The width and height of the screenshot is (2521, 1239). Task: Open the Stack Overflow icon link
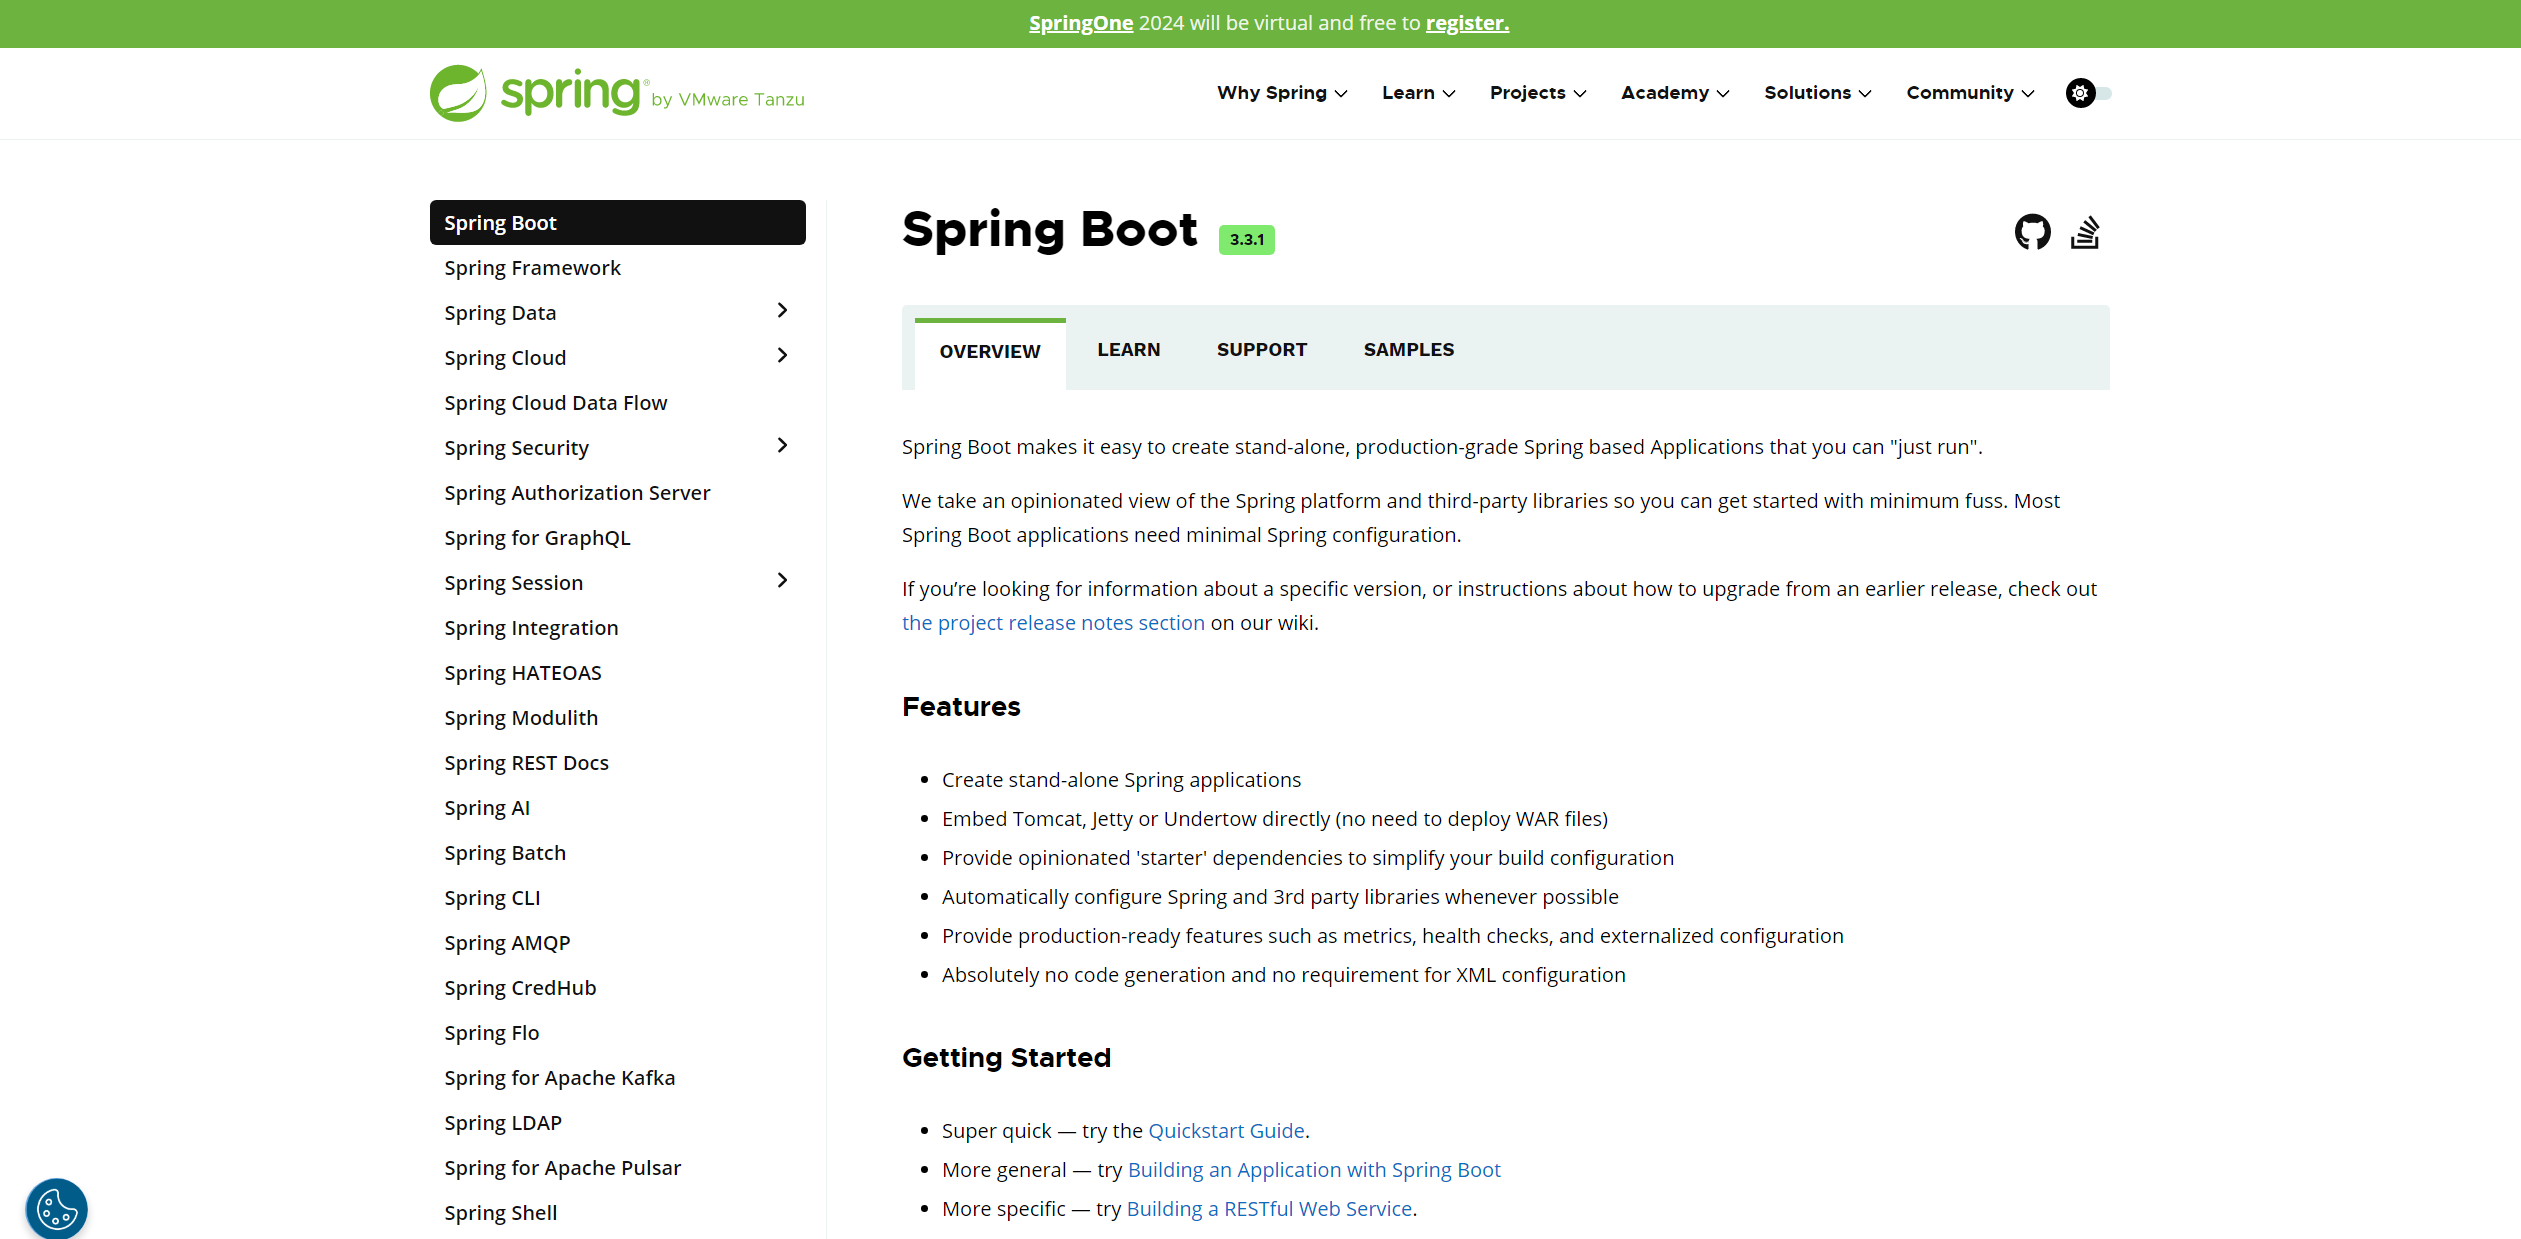click(2085, 232)
